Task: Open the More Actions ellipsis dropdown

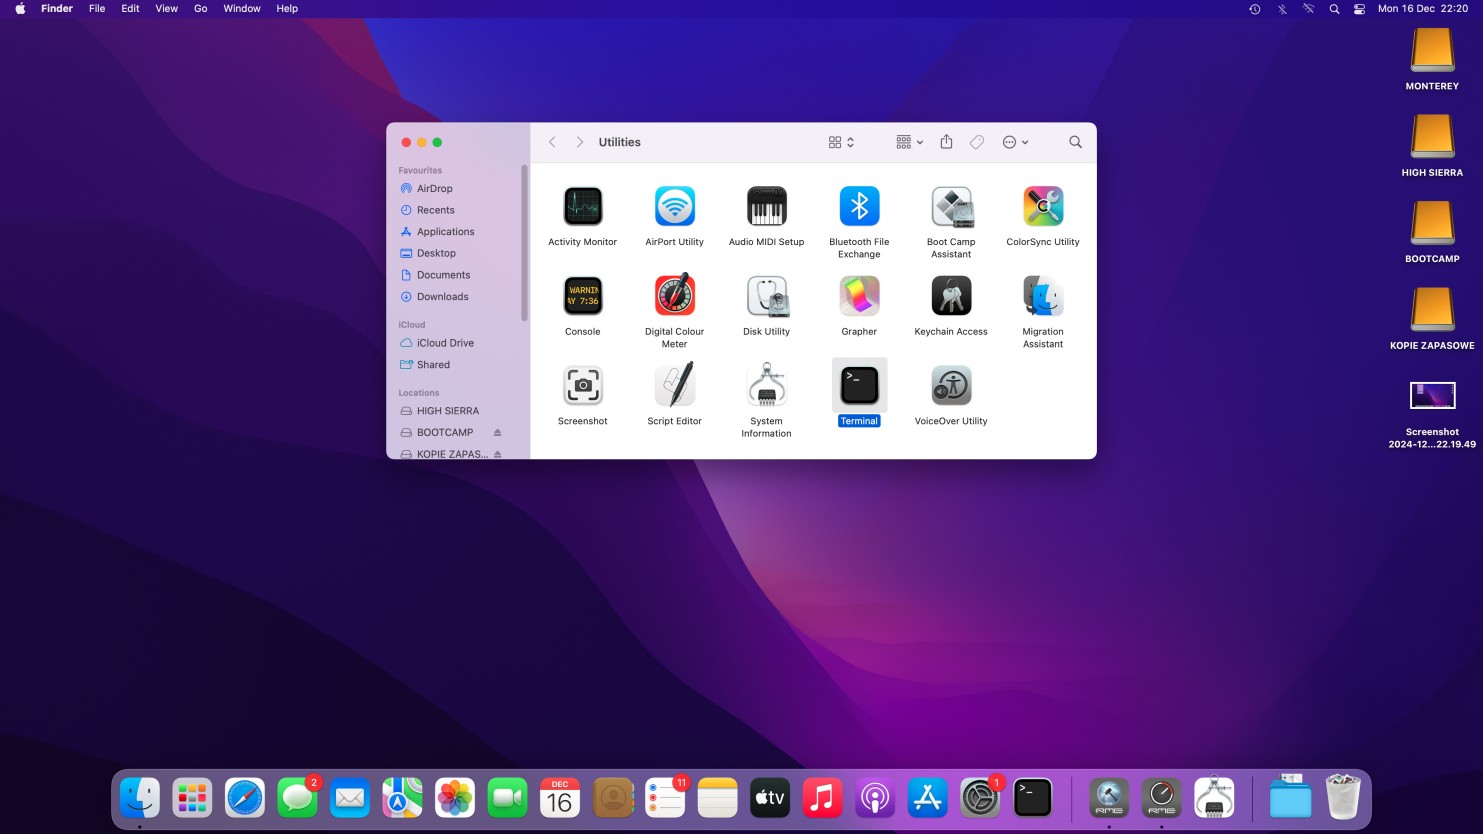Action: 1015,142
